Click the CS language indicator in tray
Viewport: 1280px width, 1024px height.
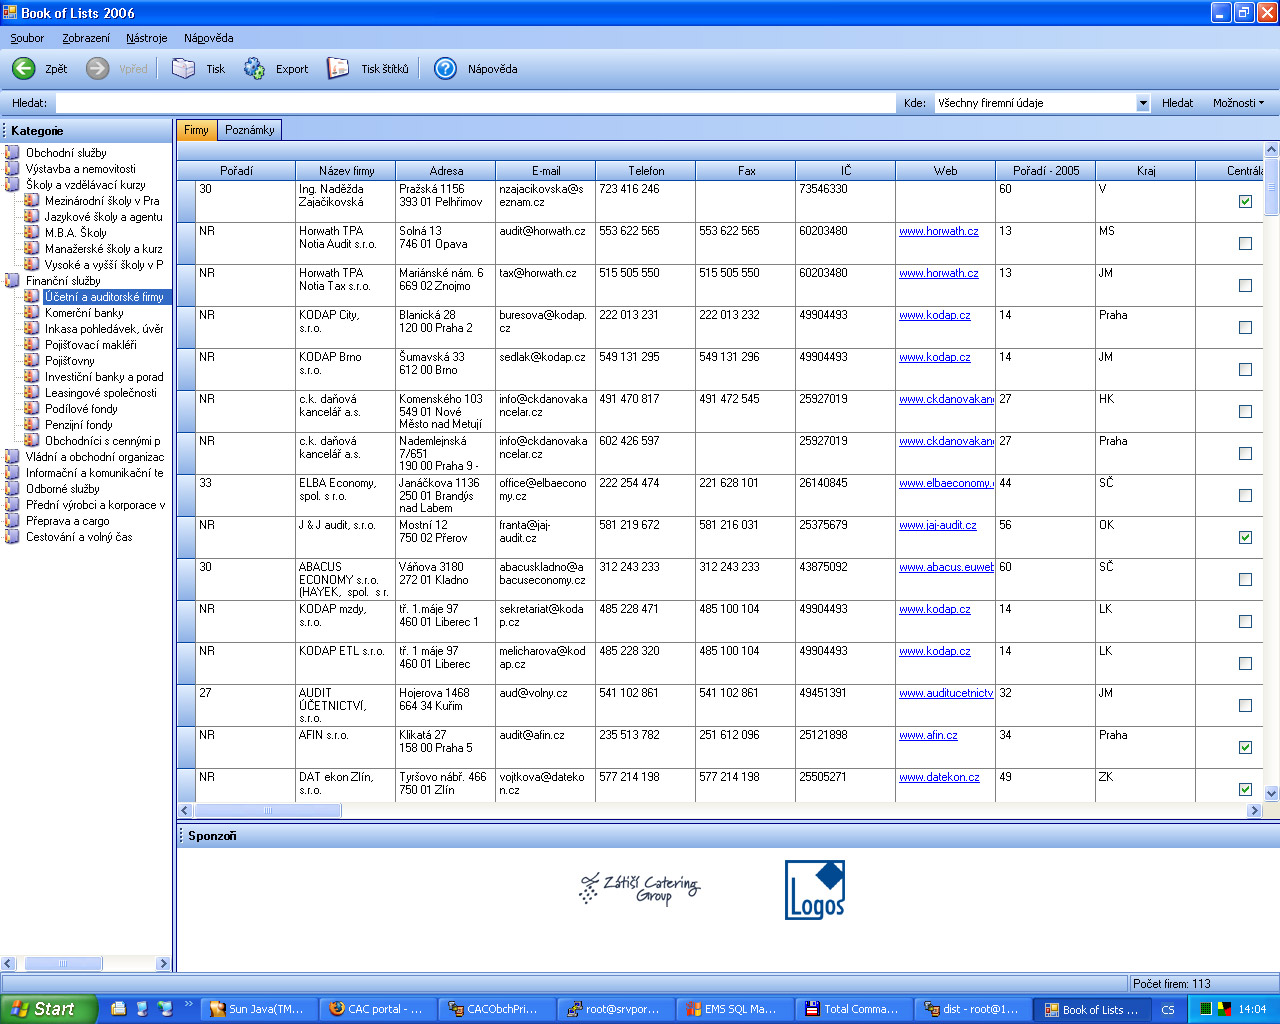[x=1168, y=1010]
